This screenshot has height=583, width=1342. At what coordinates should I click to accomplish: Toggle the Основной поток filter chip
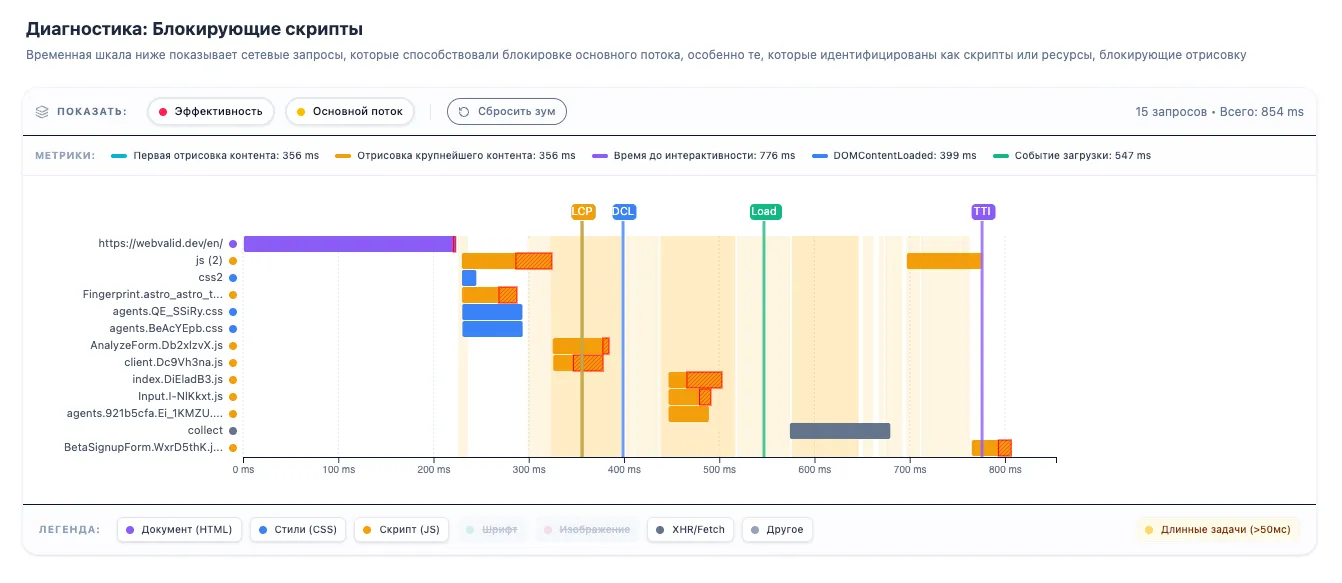click(350, 112)
